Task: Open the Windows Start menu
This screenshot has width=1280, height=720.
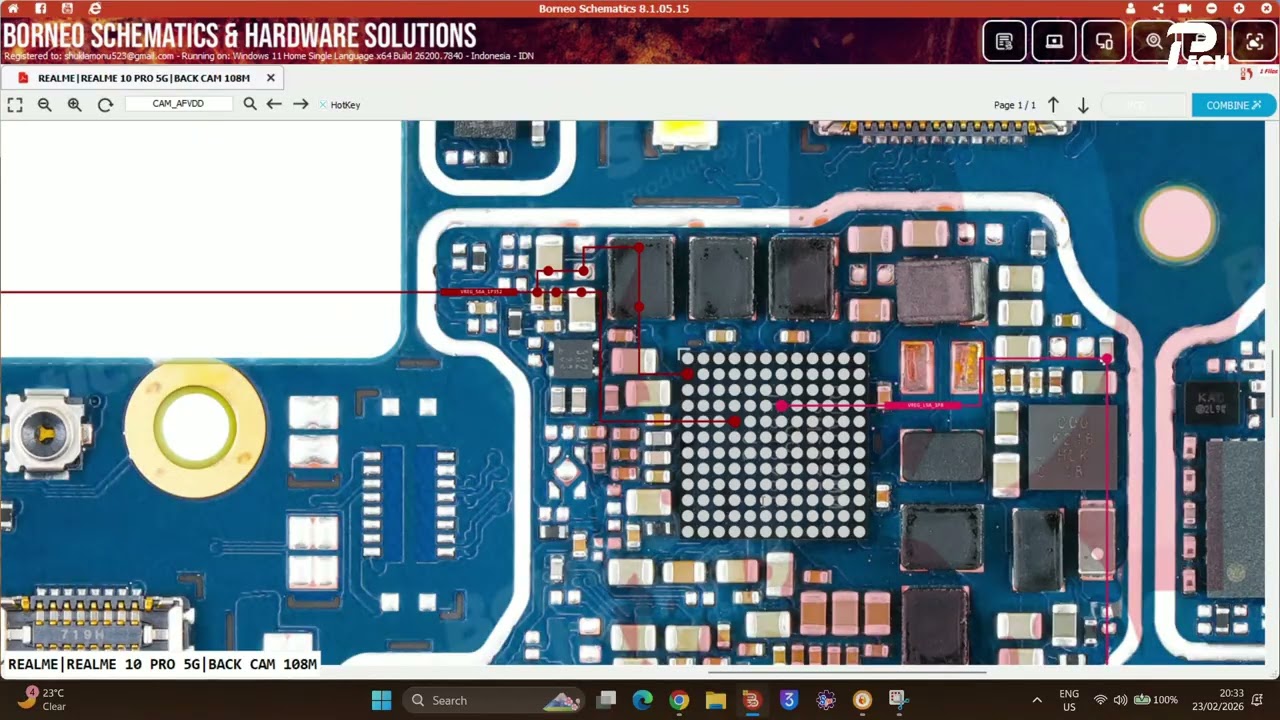Action: (381, 700)
